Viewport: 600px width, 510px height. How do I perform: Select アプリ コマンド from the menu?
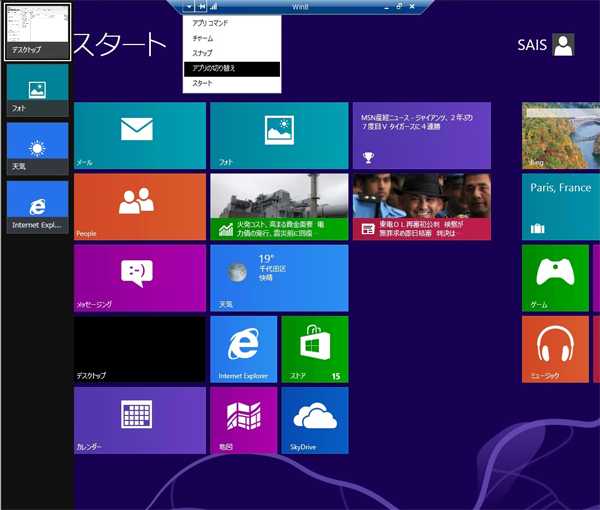pos(232,23)
